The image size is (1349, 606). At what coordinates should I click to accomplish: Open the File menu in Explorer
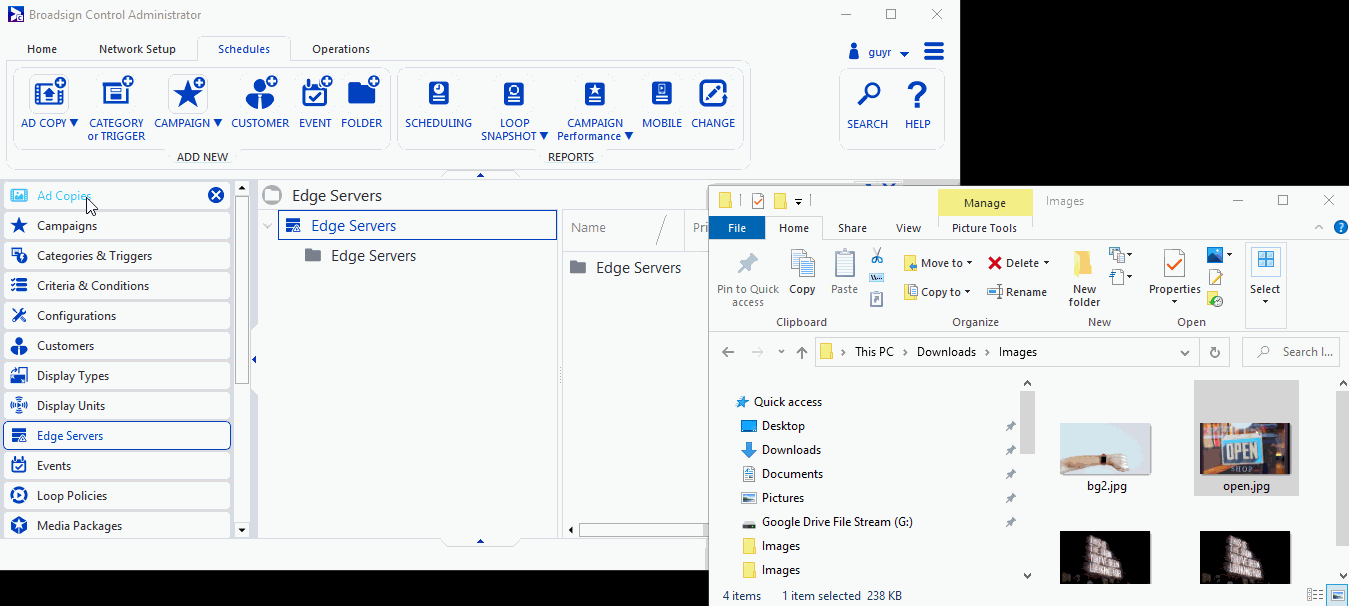point(737,228)
